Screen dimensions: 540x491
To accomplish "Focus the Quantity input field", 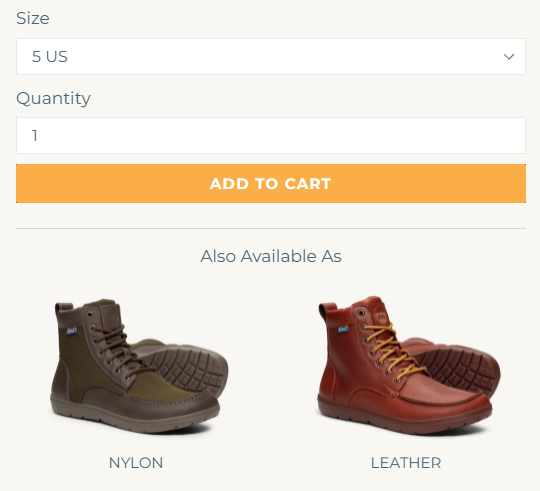I will coord(271,135).
